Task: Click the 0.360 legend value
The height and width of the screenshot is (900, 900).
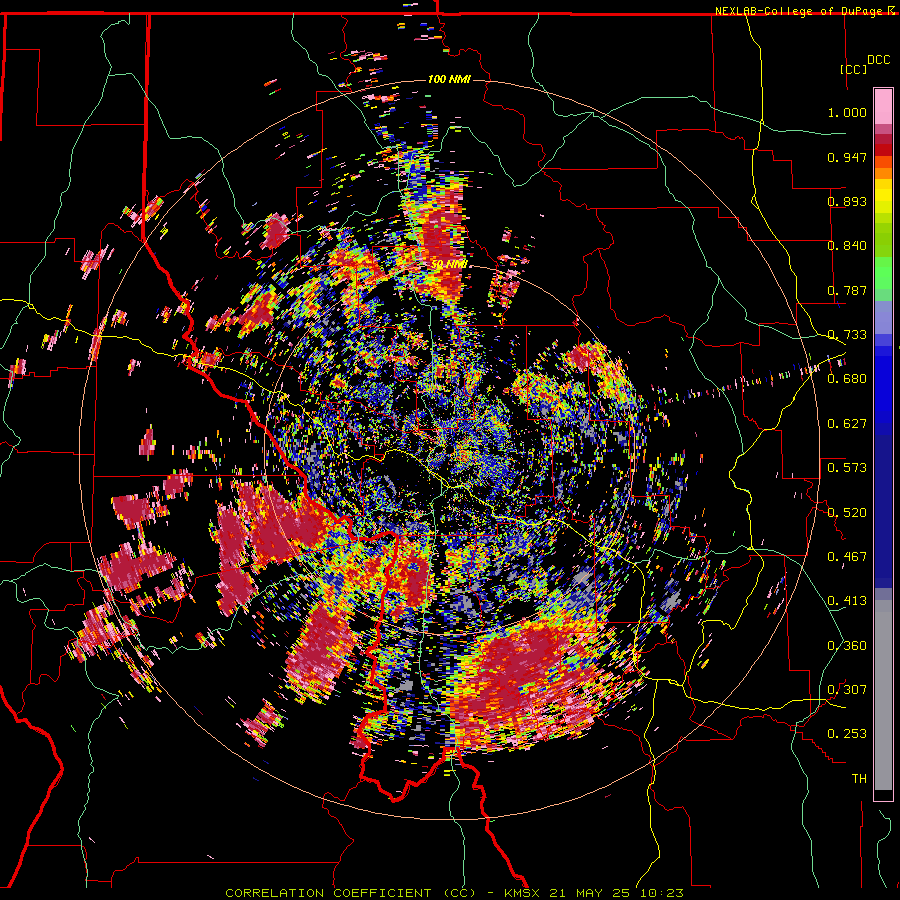Action: (x=847, y=646)
